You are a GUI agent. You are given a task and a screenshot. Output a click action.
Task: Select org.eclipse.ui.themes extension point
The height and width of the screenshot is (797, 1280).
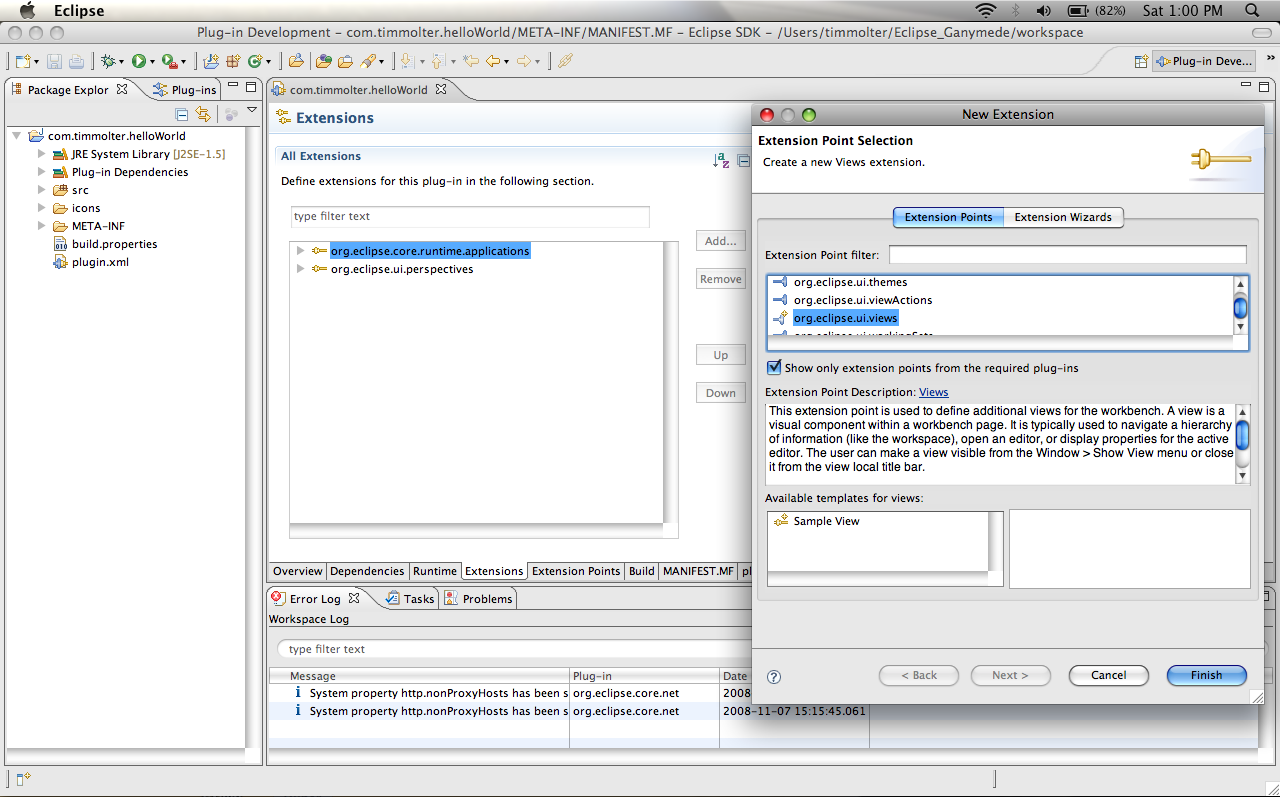click(x=850, y=282)
